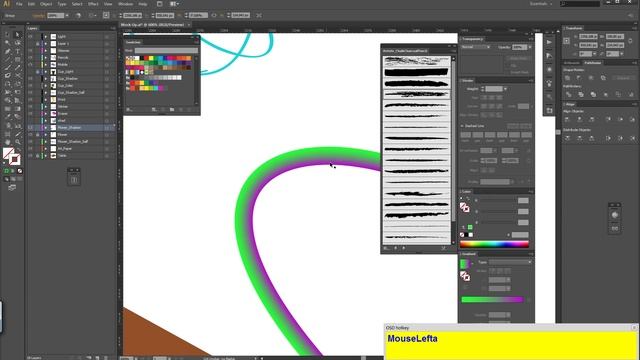Click the Minus Back pathfinder icon
The image size is (640, 360).
coord(631,94)
